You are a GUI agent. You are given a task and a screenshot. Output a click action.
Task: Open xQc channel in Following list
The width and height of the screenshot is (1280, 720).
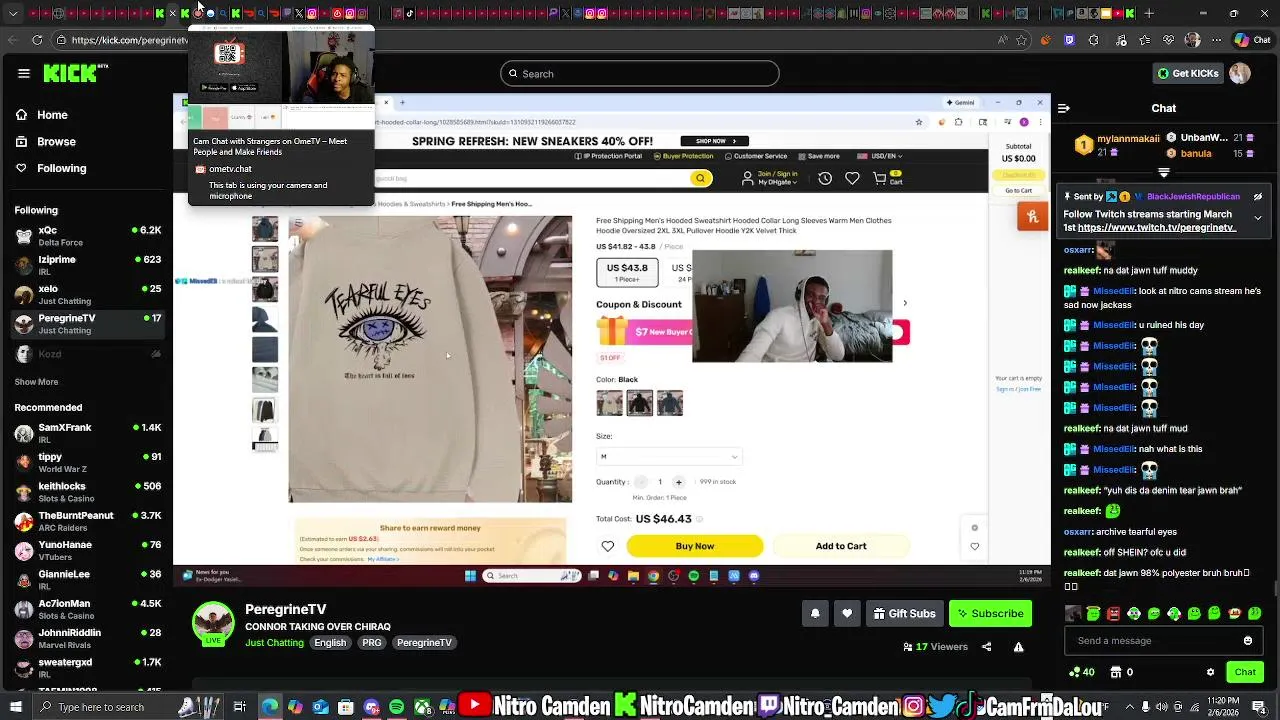click(x=87, y=236)
